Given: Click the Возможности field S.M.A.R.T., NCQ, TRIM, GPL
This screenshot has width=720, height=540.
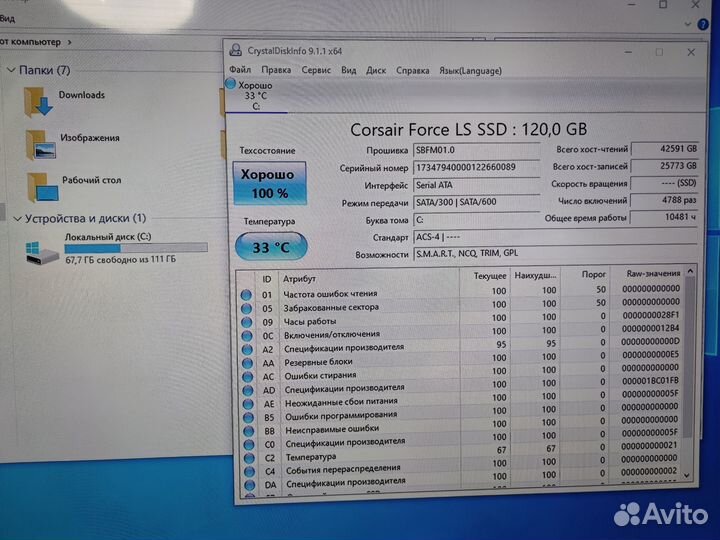Looking at the screenshot, I should click(555, 253).
